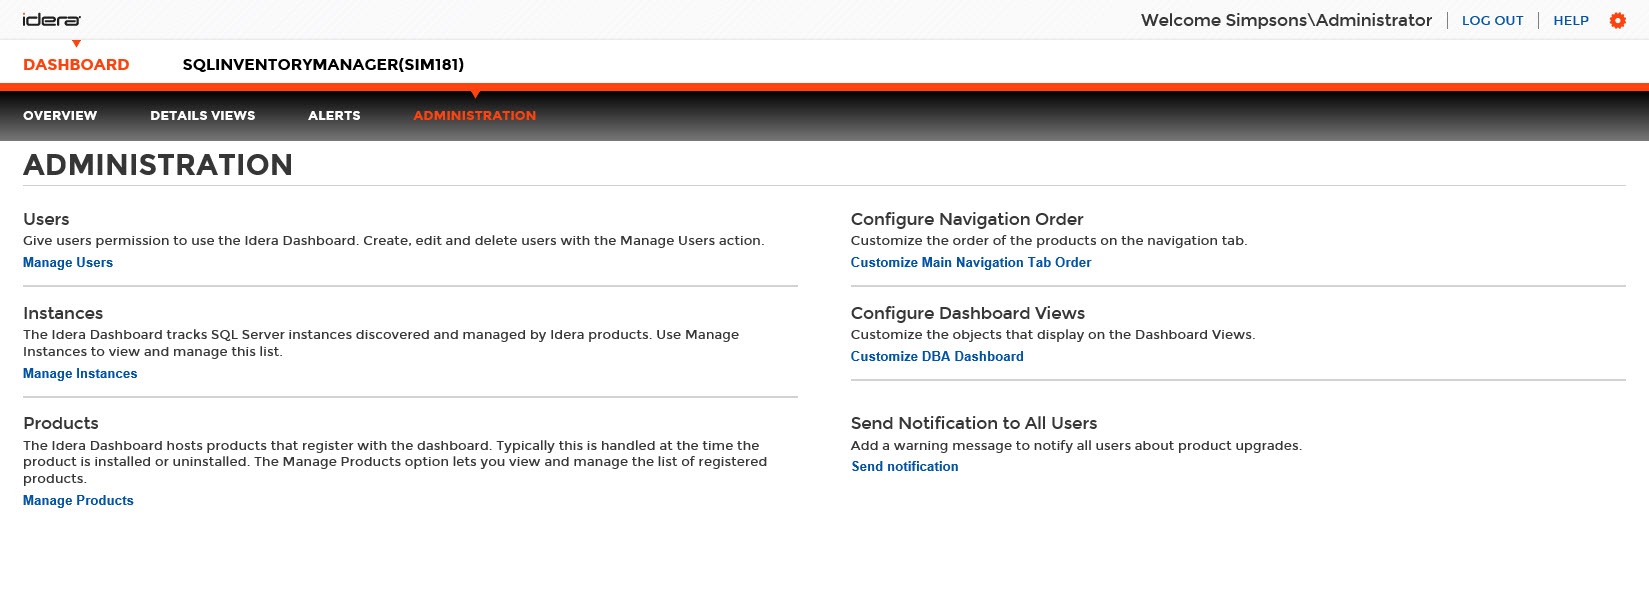The image size is (1649, 614).
Task: Click Manage Products link
Action: point(78,501)
